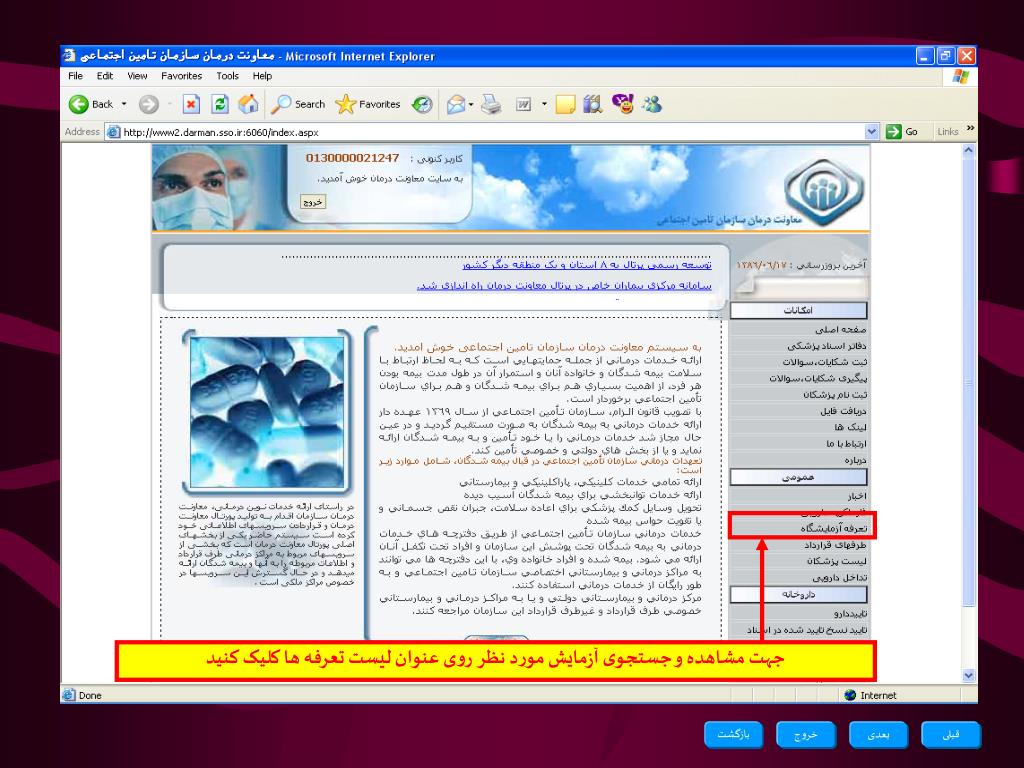1024x768 pixels.
Task: Click the بعدی next slide button
Action: 878,734
